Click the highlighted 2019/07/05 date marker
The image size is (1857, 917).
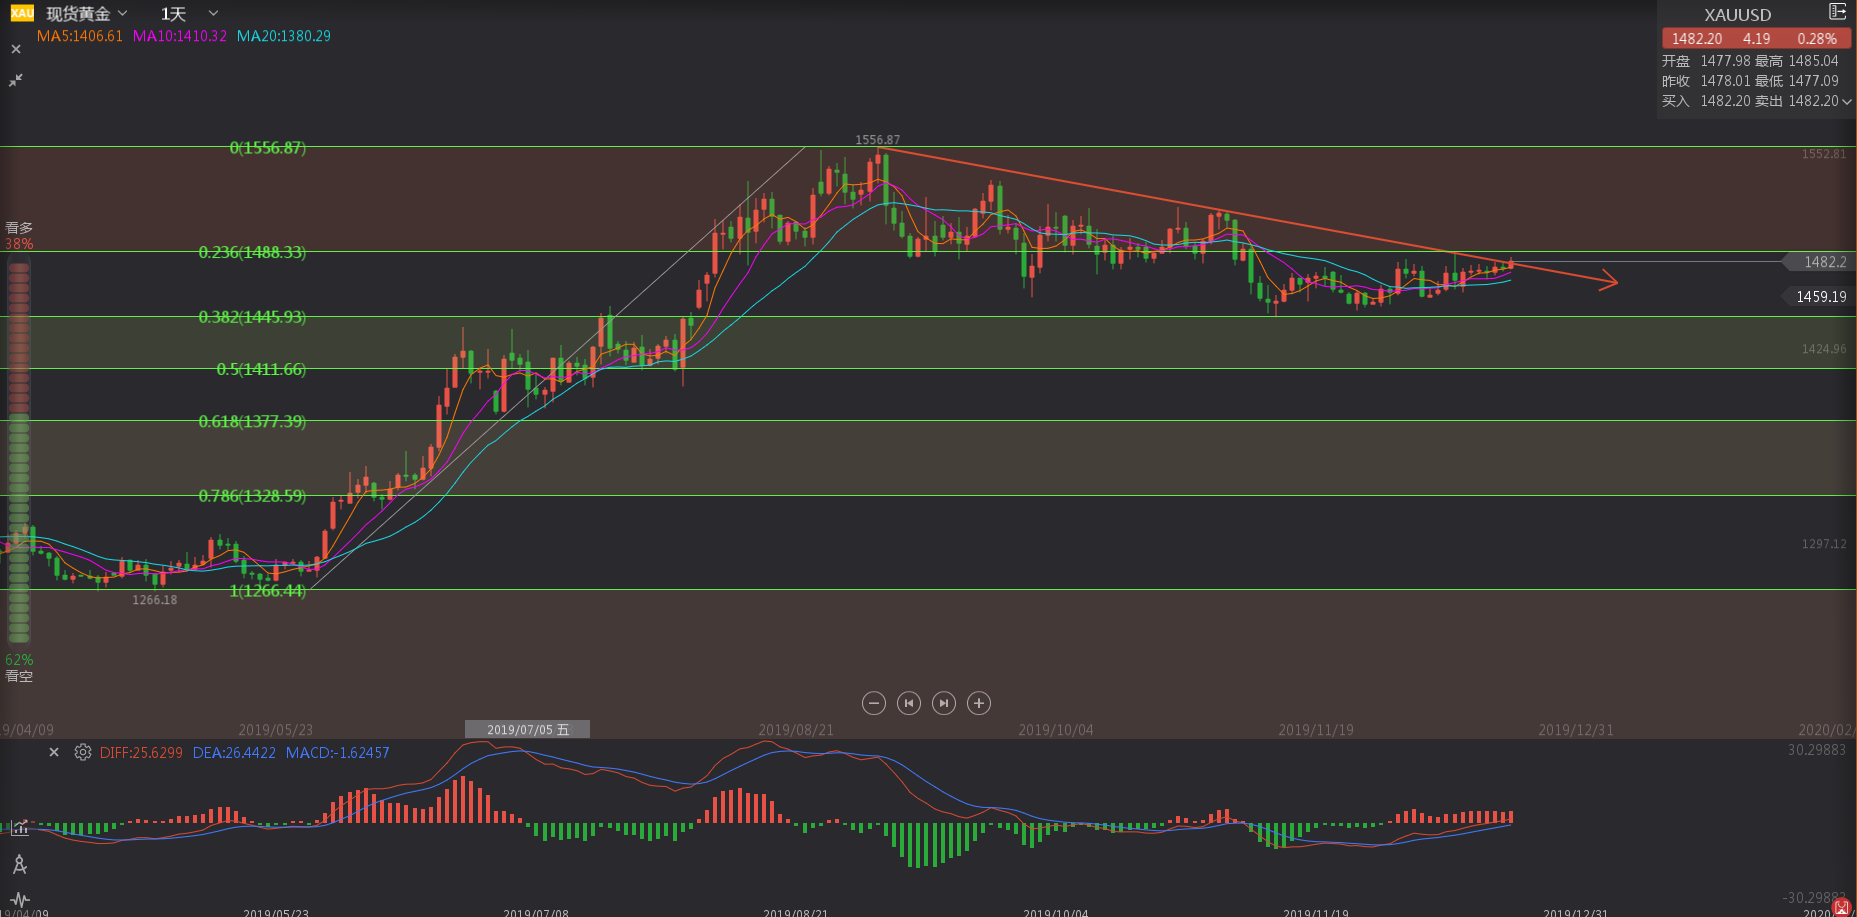pyautogui.click(x=527, y=729)
